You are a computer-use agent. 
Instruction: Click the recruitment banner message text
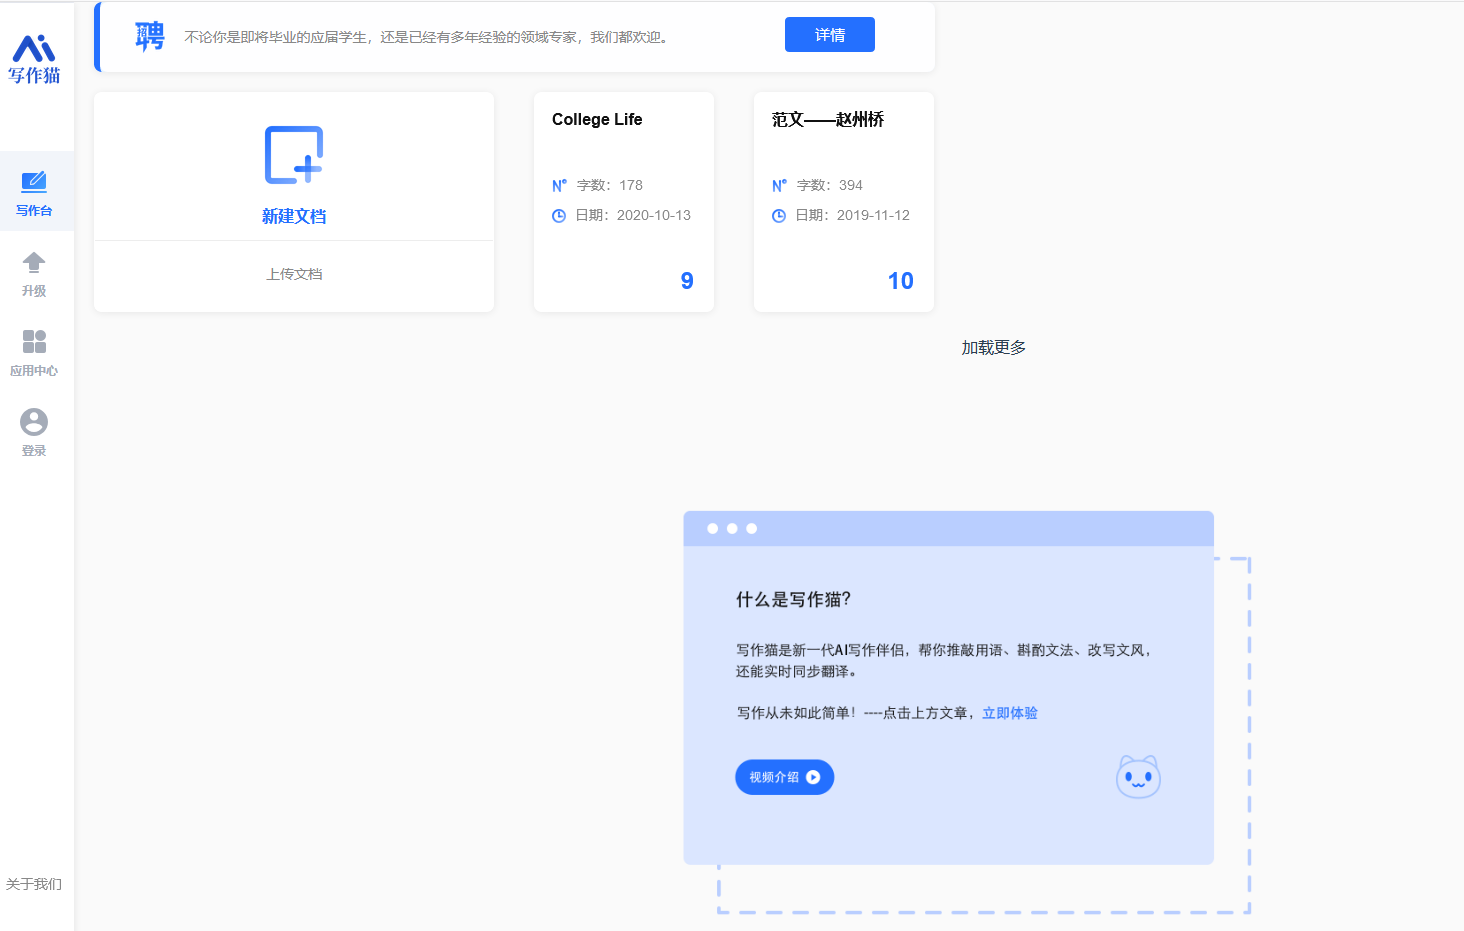427,37
